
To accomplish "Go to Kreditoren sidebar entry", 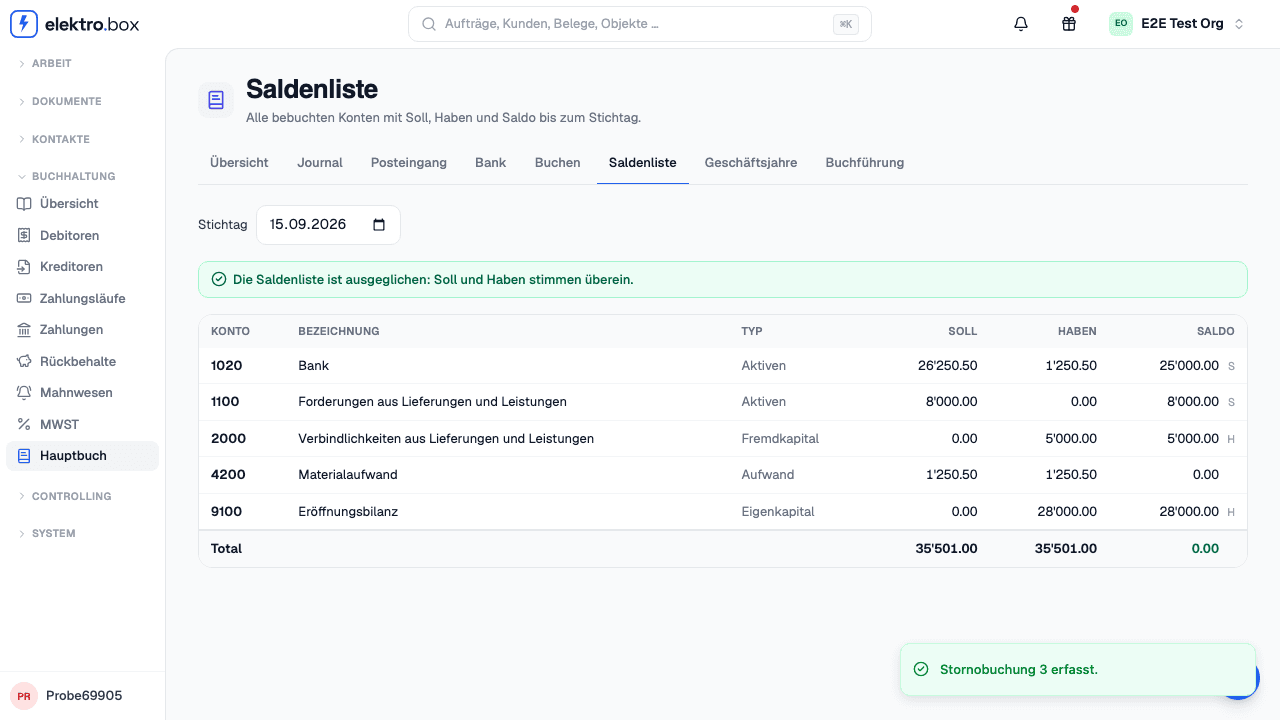I will (82, 267).
